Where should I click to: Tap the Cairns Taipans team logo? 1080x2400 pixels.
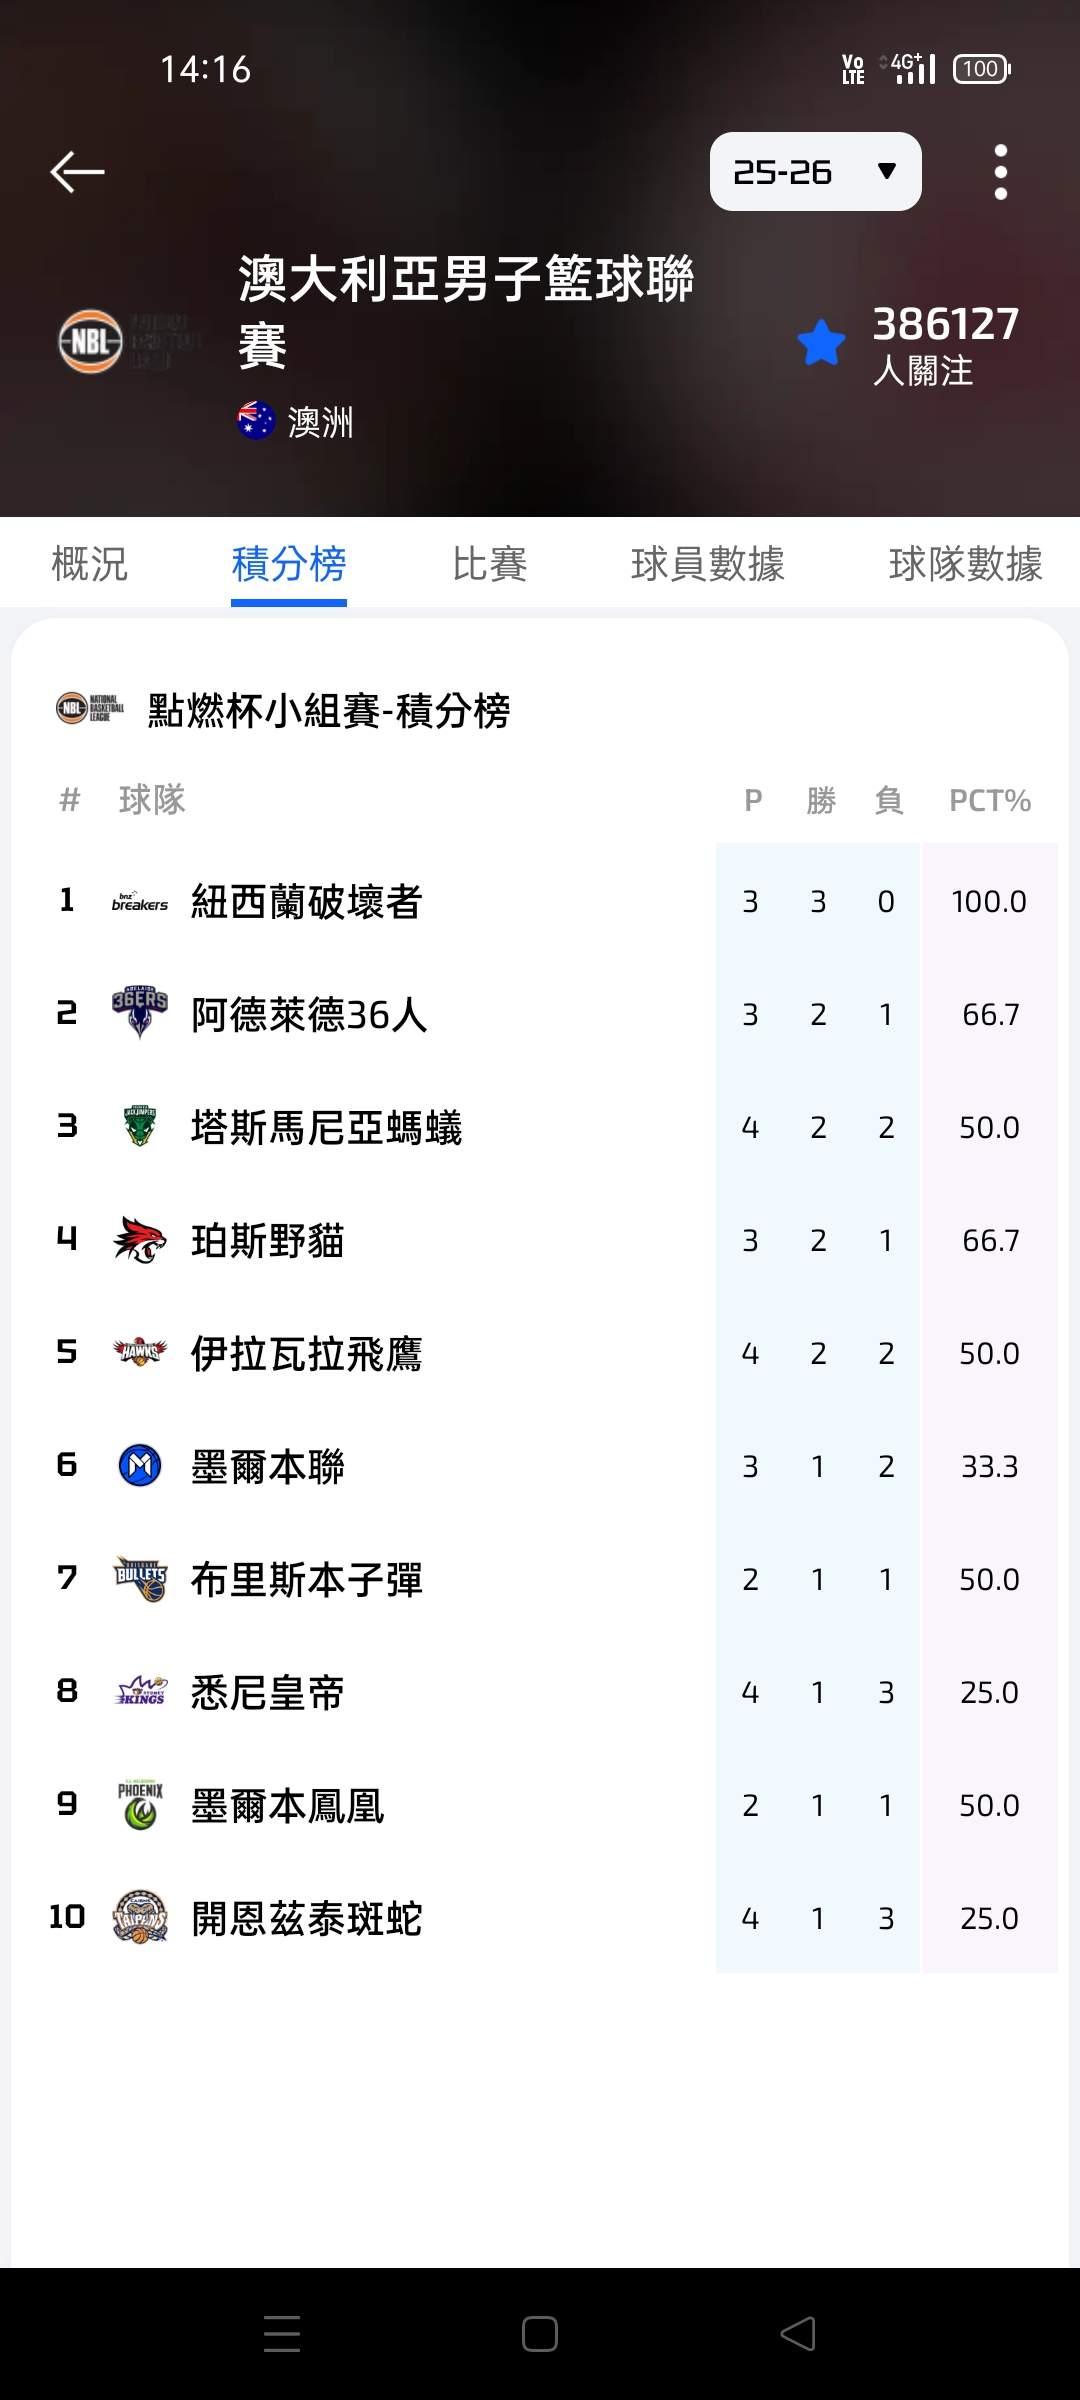140,1917
